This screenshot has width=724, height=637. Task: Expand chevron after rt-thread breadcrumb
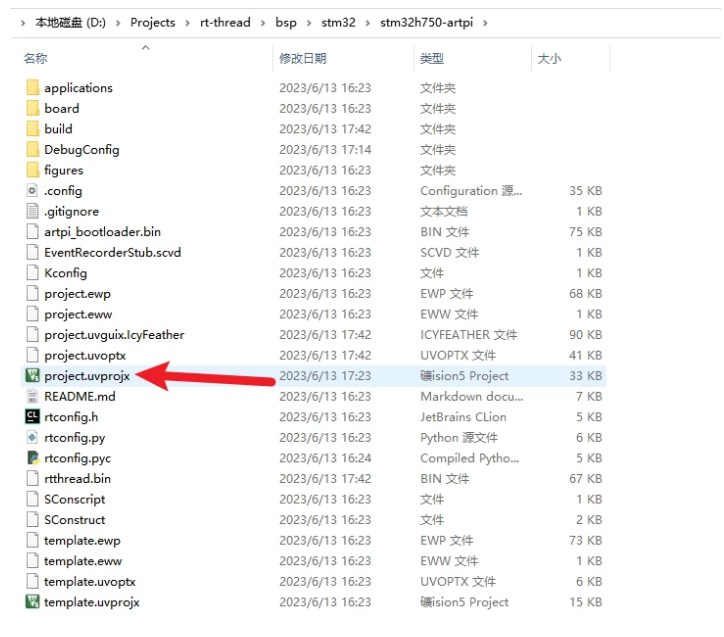coord(263,23)
